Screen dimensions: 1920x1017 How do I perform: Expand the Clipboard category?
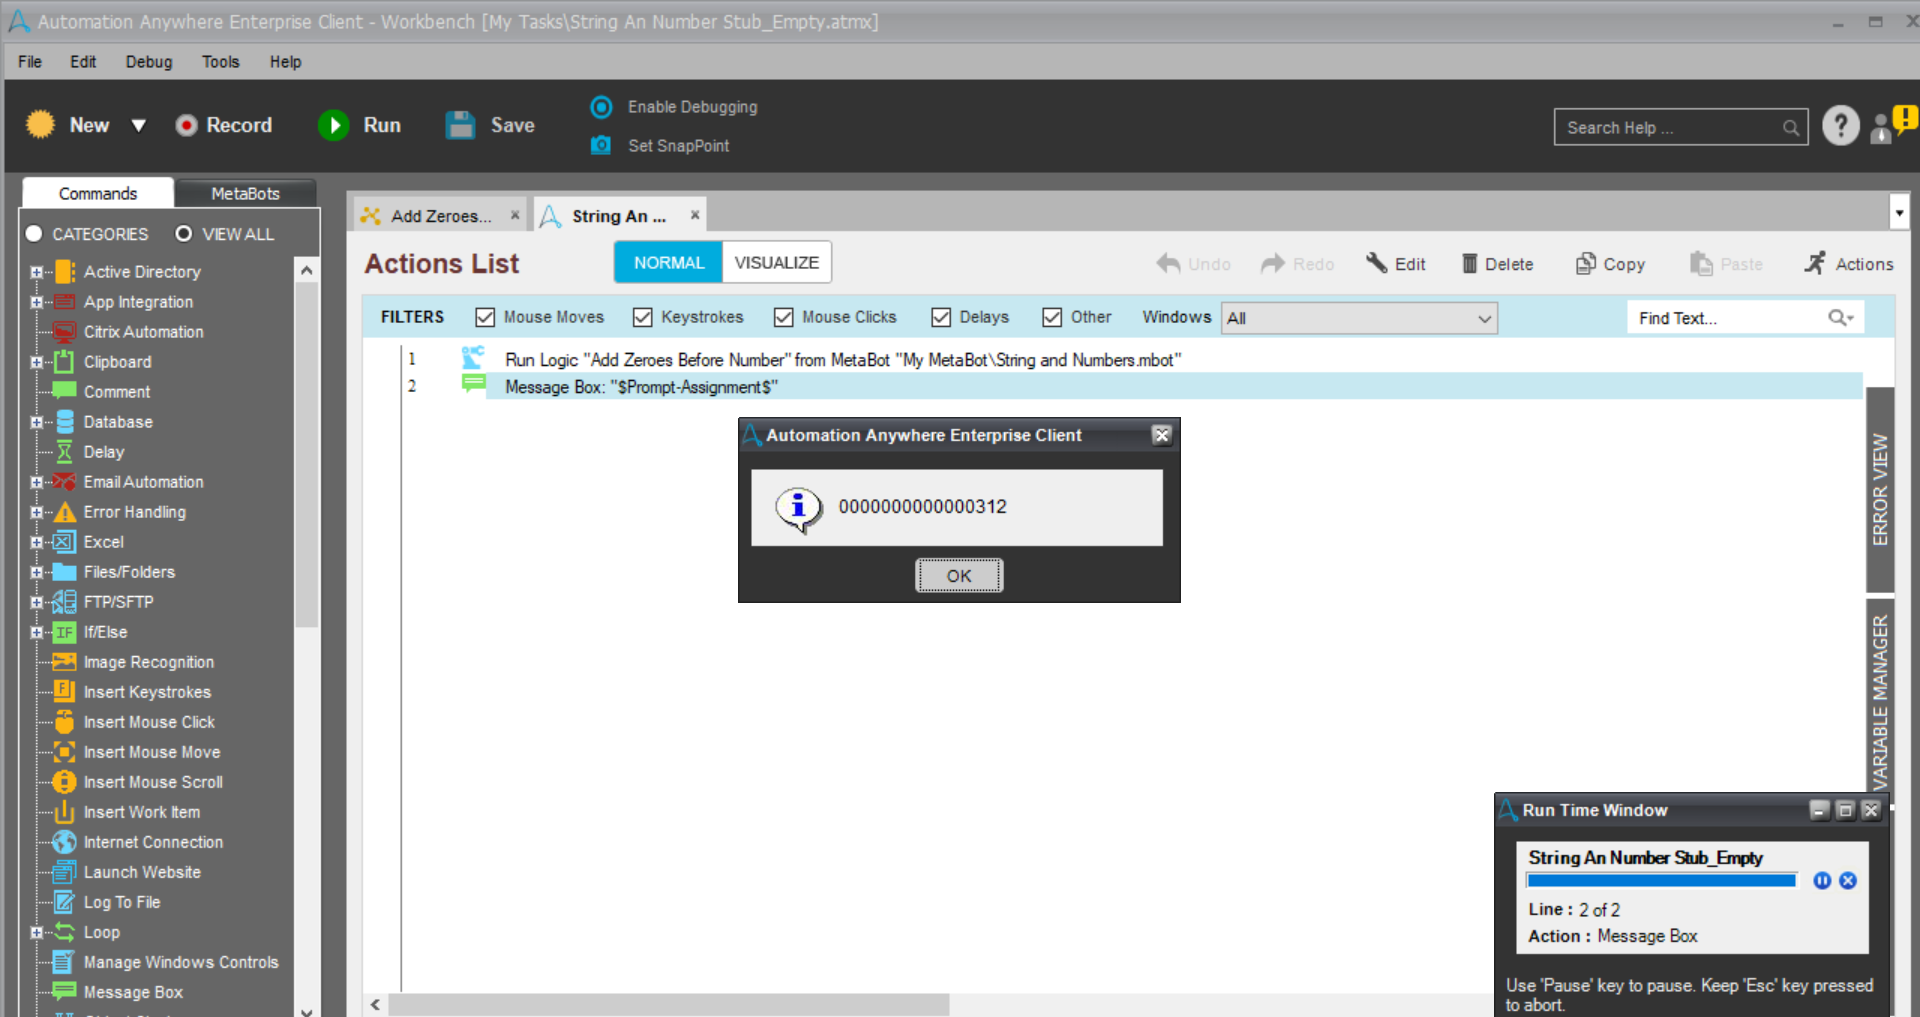(37, 362)
